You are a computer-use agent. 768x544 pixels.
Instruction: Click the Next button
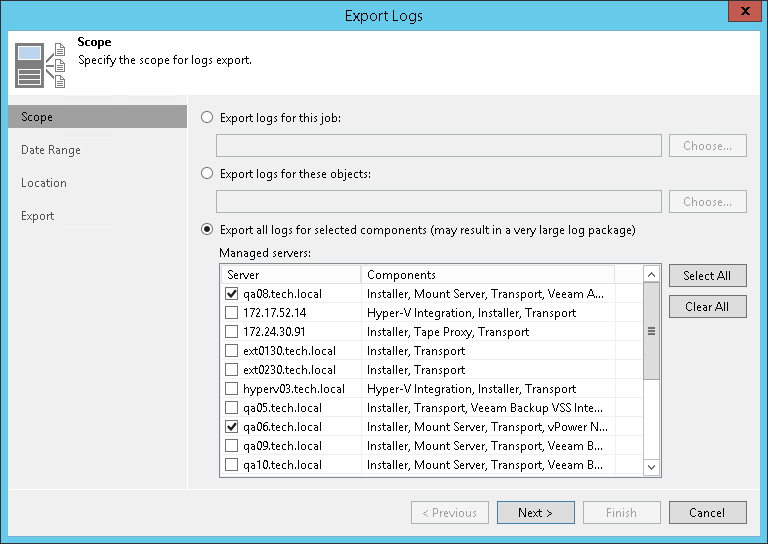pos(536,513)
